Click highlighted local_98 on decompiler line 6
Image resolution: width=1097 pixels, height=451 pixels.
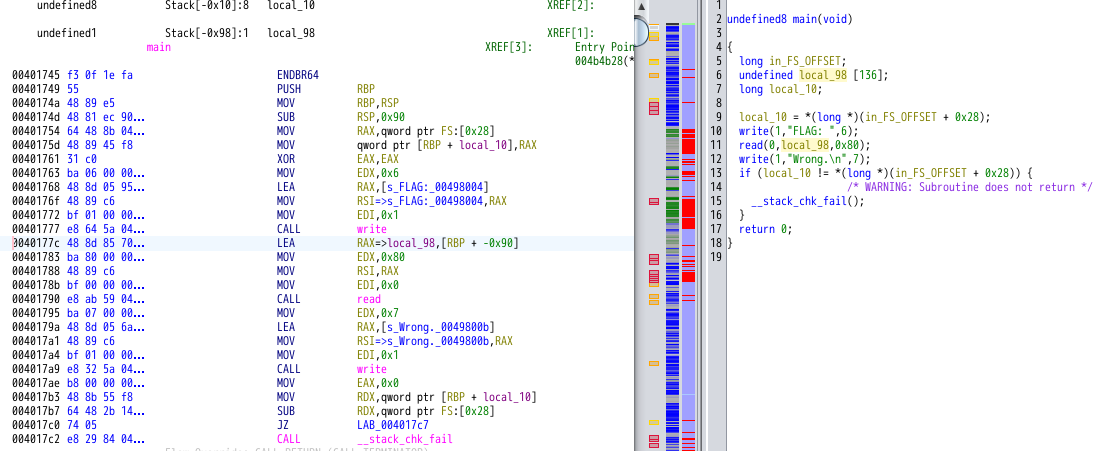pos(823,75)
